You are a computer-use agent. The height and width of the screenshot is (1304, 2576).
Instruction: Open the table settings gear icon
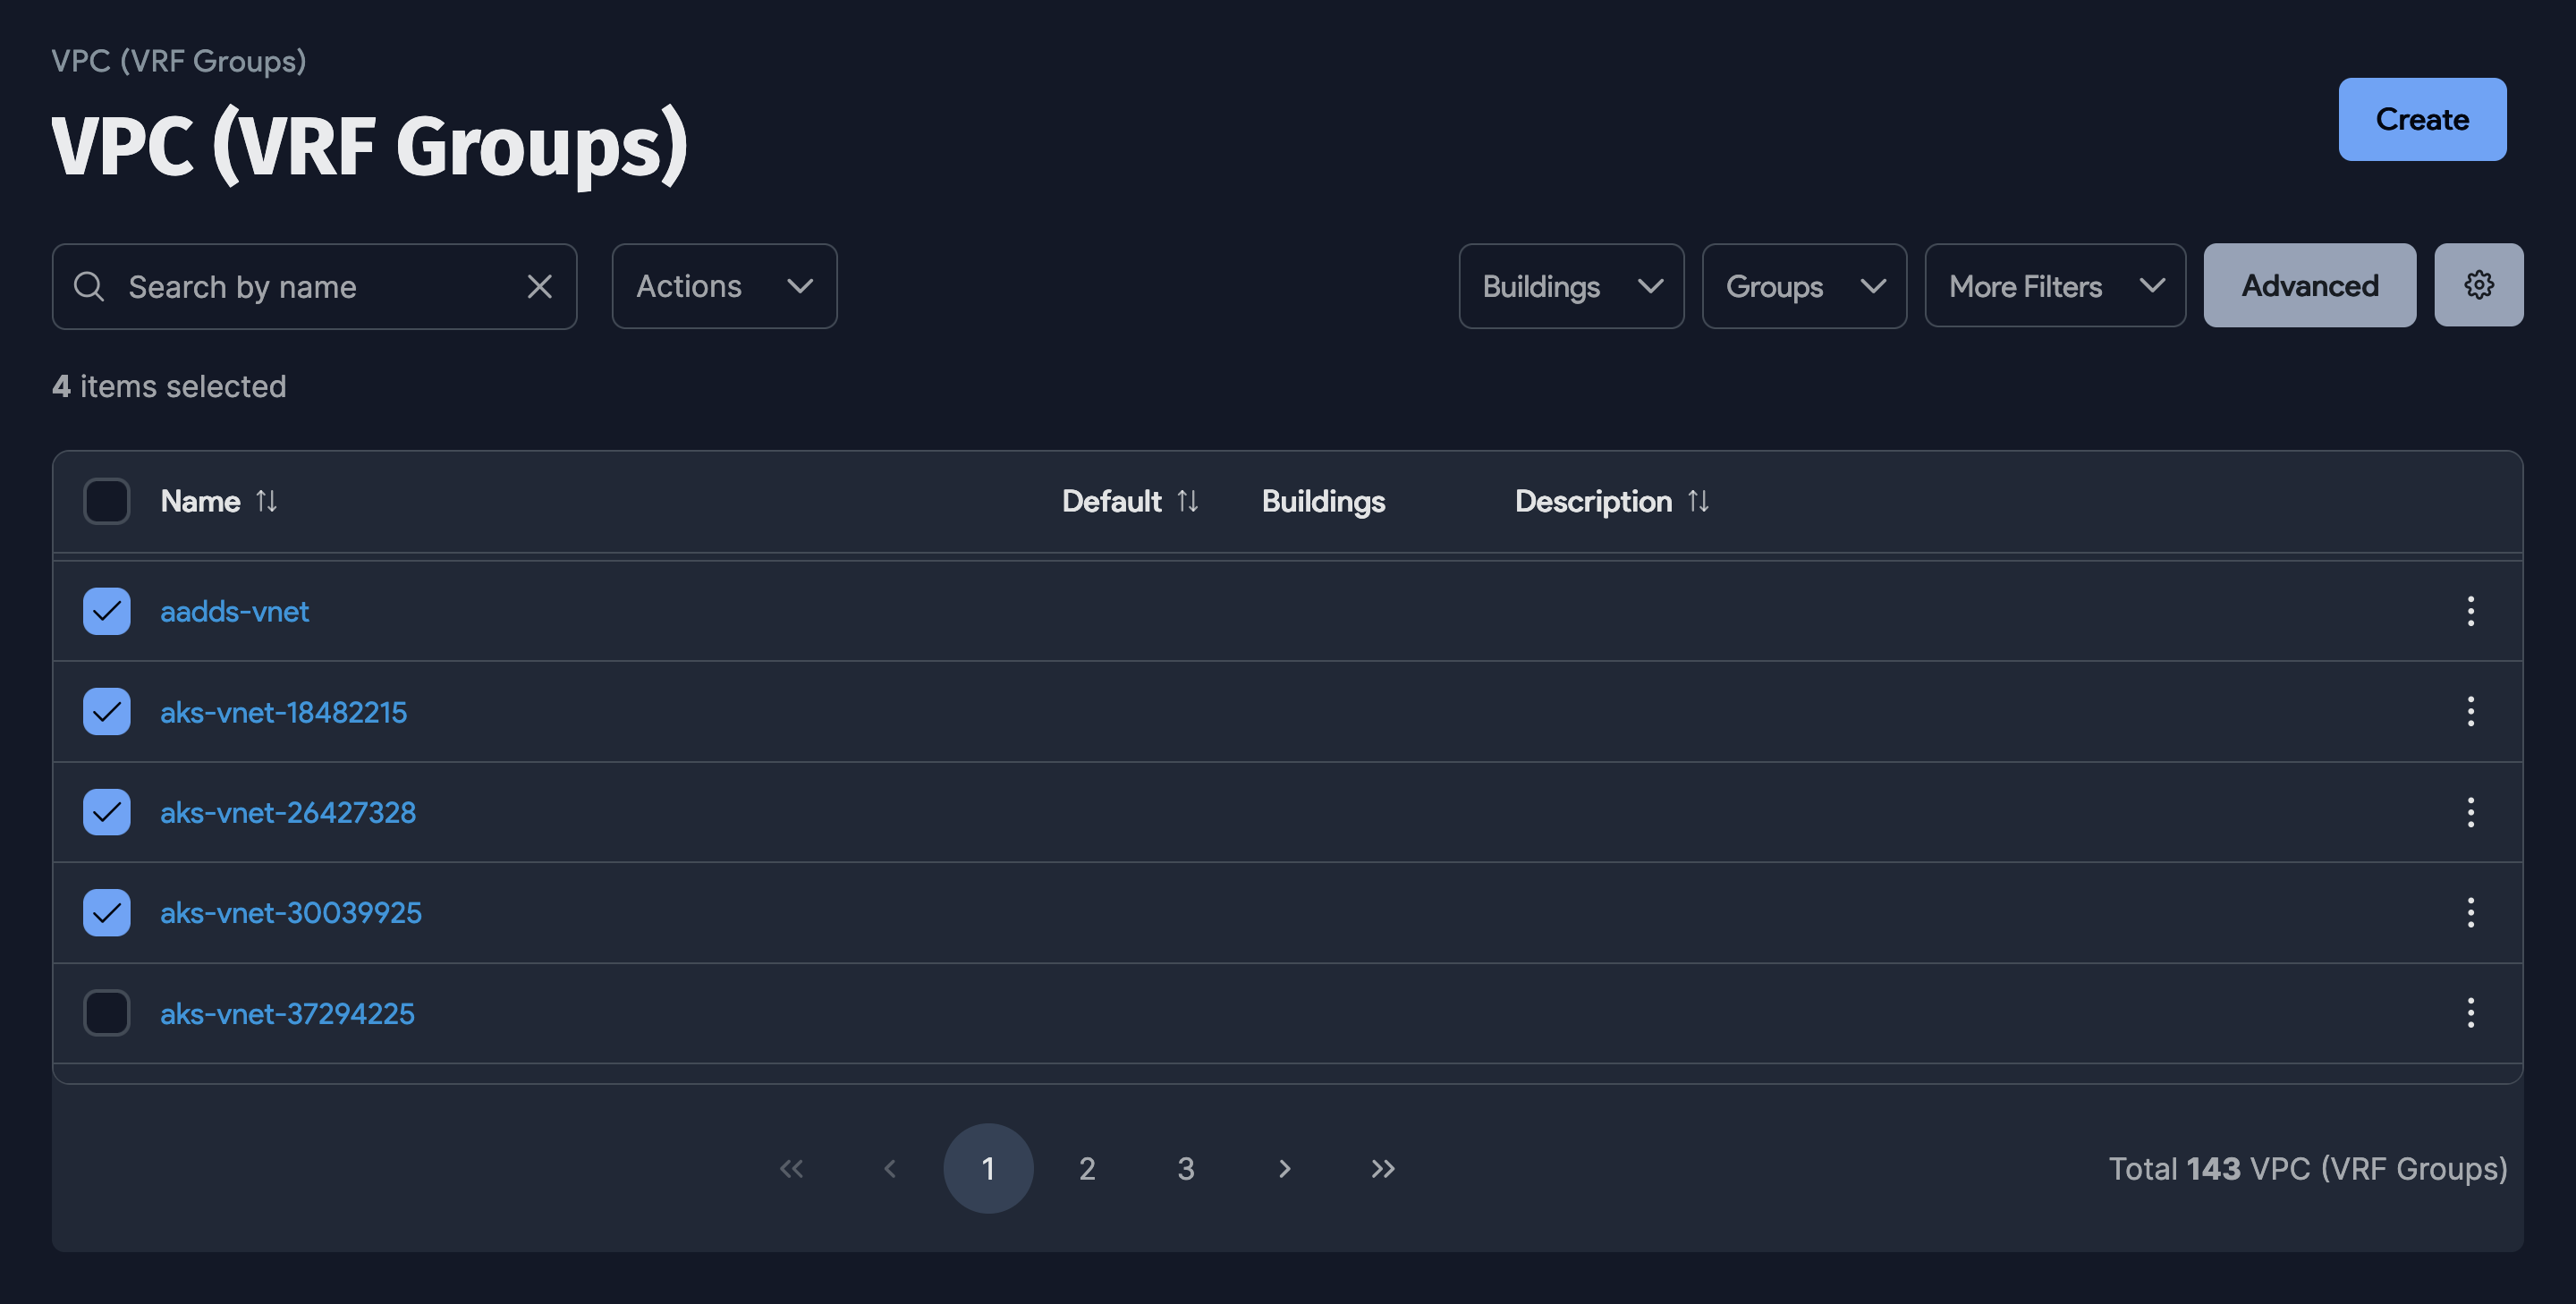[x=2478, y=285]
